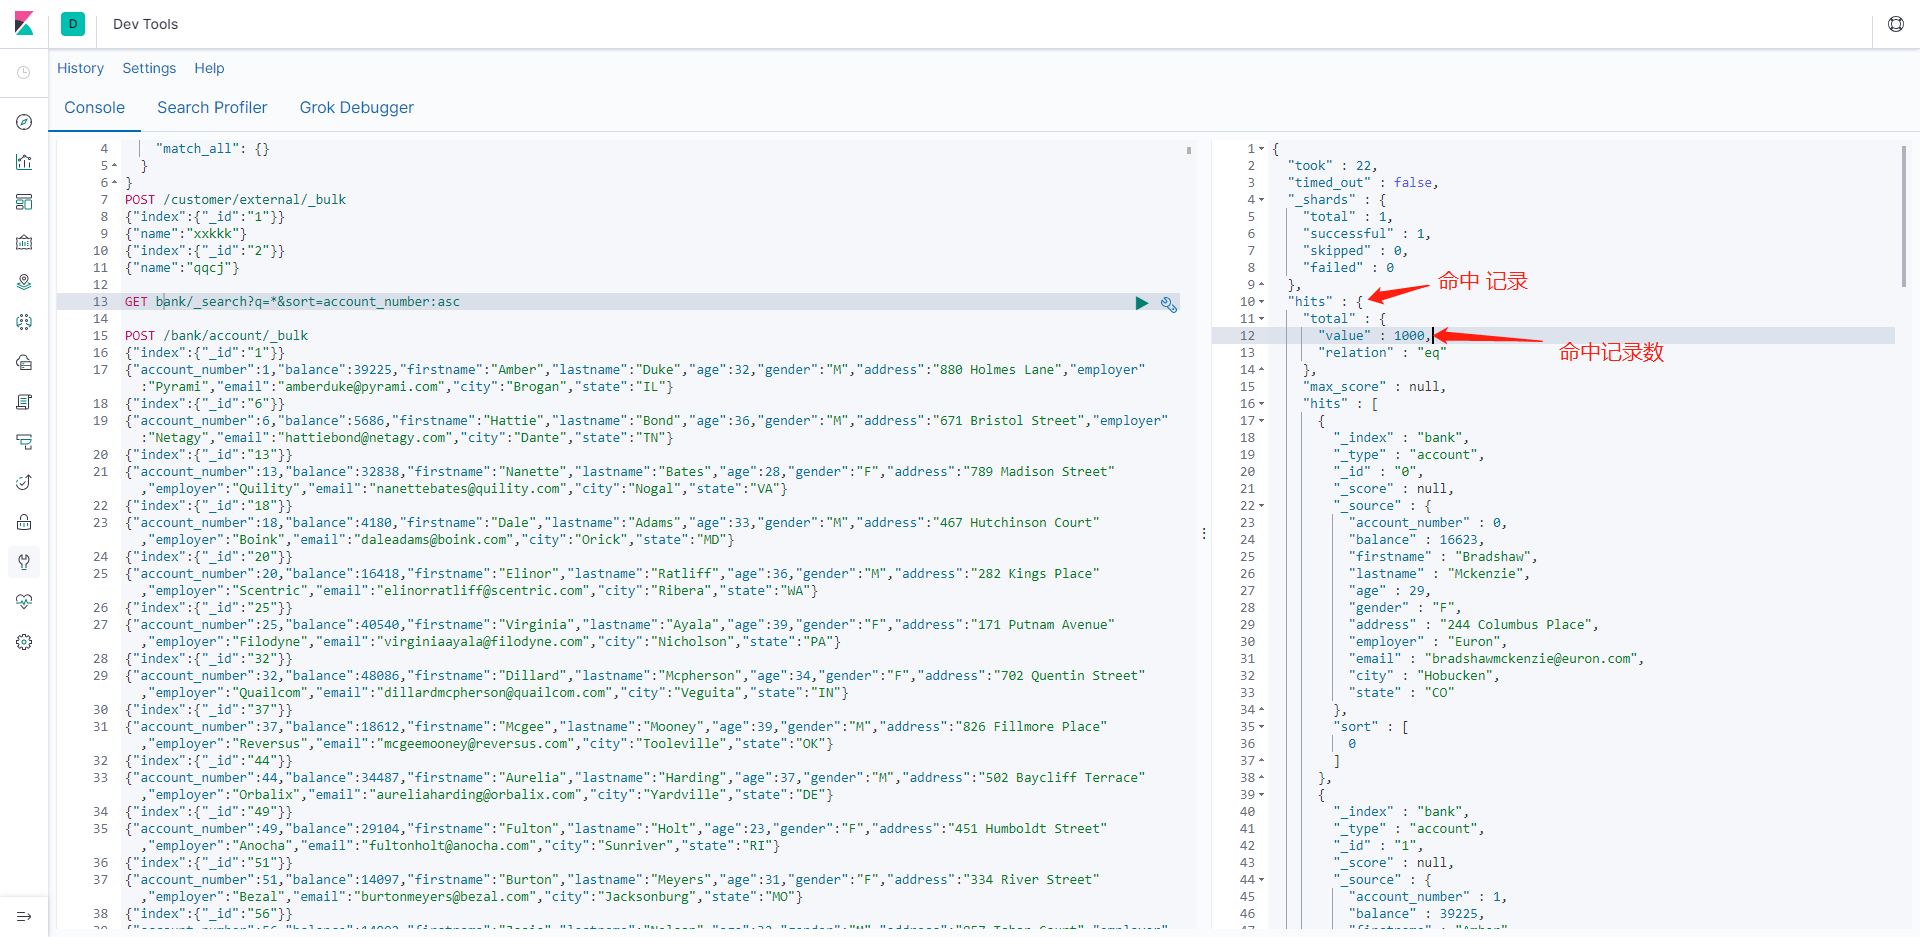This screenshot has width=1920, height=937.
Task: Collapse the first hit object at line 17
Action: (1262, 421)
